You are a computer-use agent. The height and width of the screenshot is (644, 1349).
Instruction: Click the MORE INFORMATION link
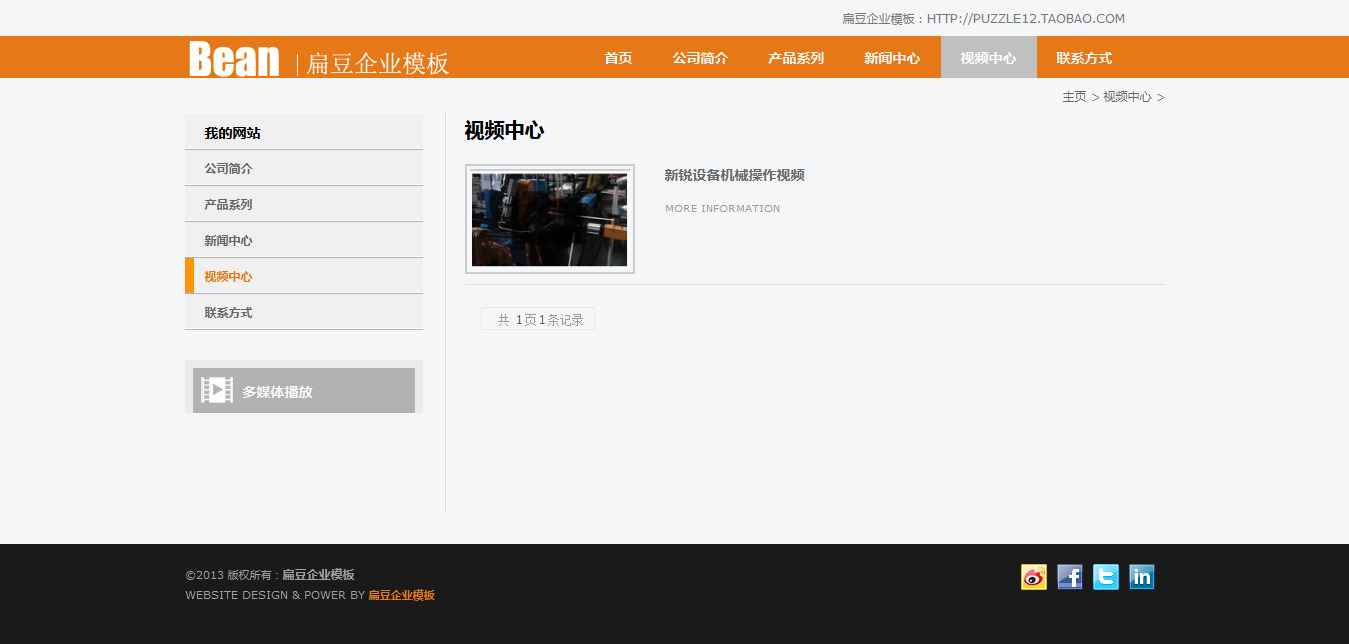(722, 209)
